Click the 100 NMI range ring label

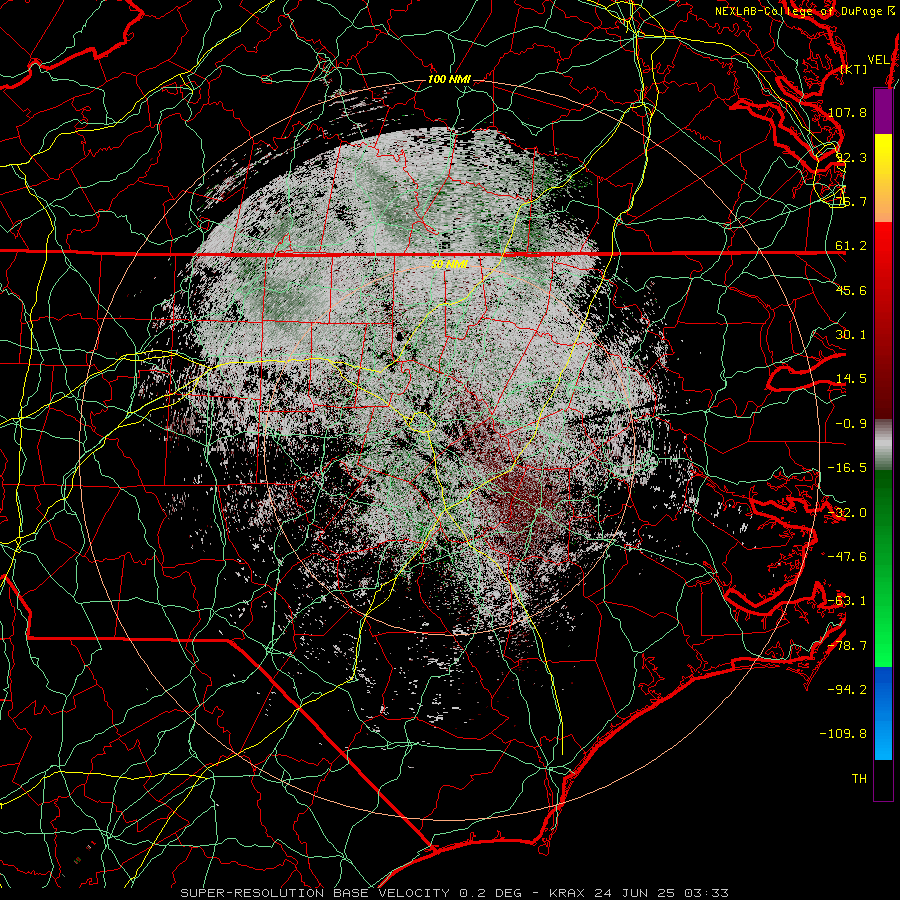[x=449, y=79]
